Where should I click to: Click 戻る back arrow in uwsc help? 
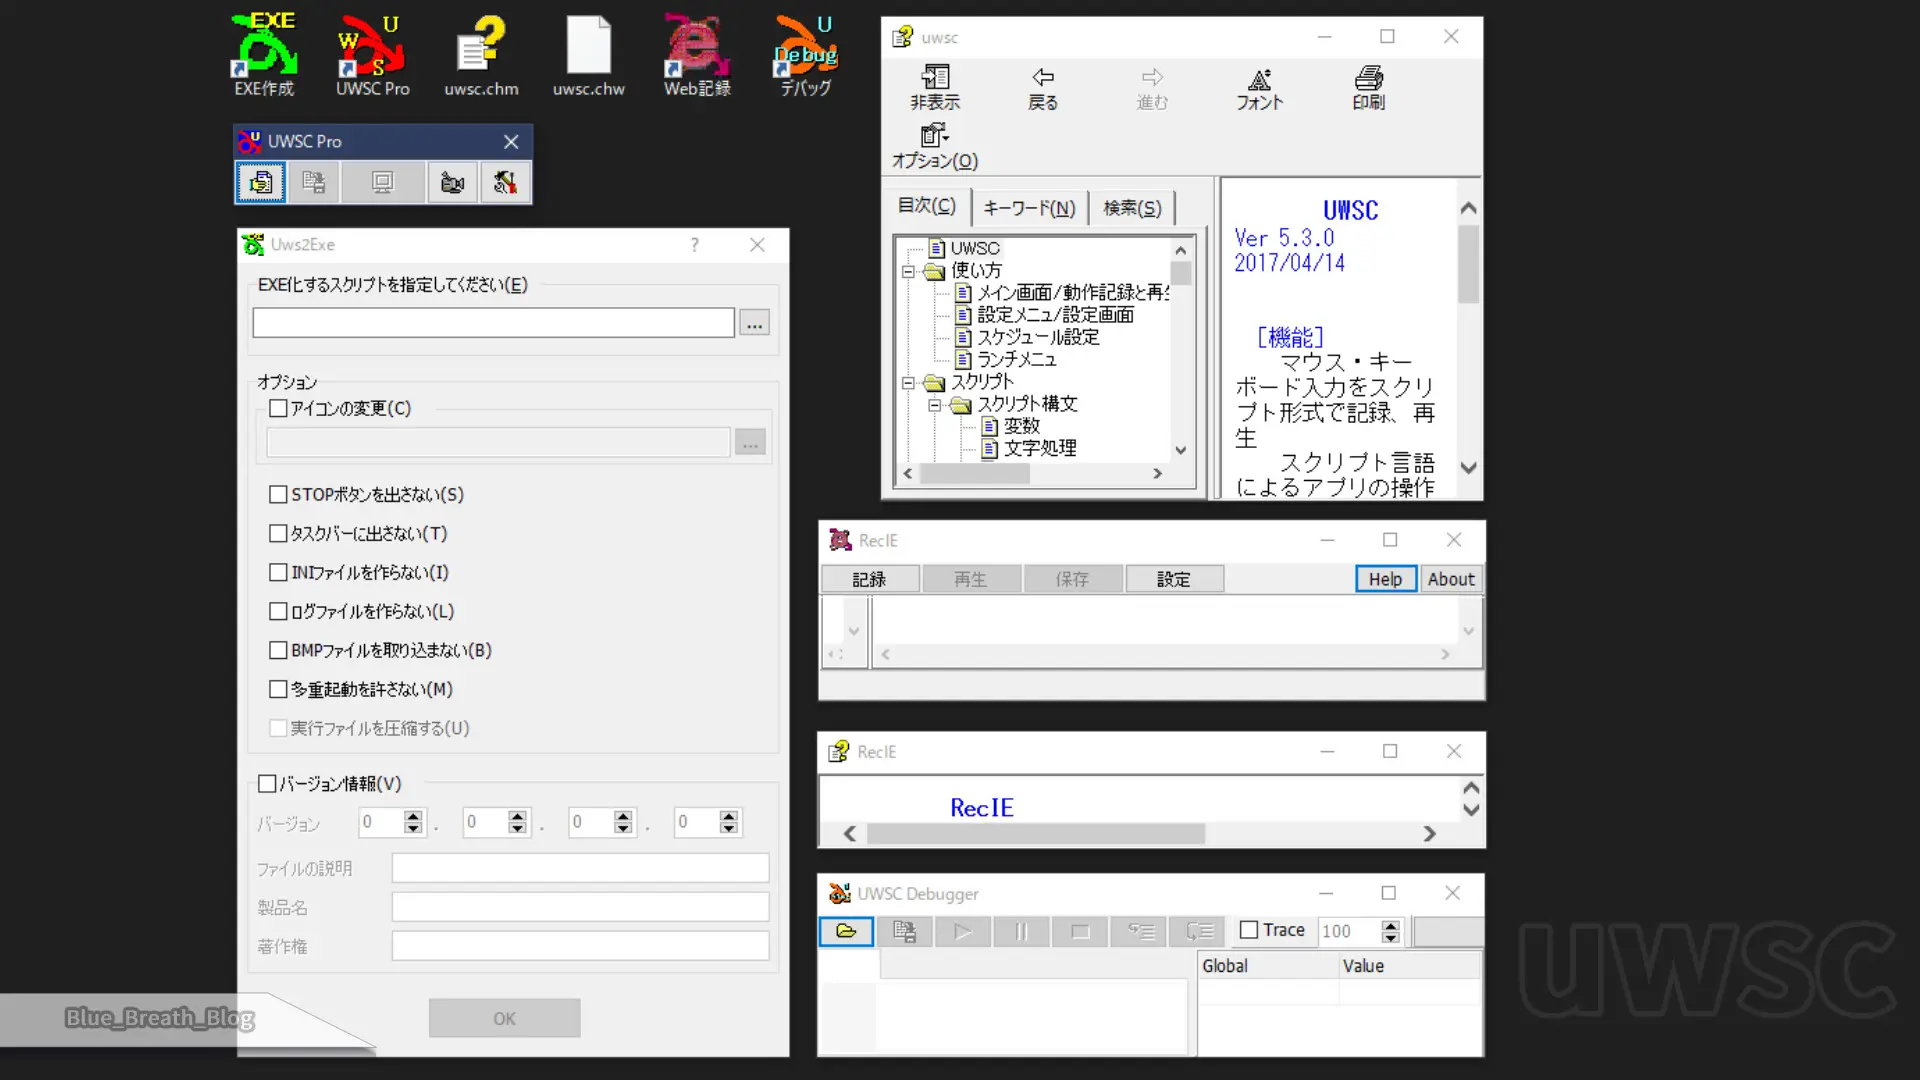[x=1043, y=88]
